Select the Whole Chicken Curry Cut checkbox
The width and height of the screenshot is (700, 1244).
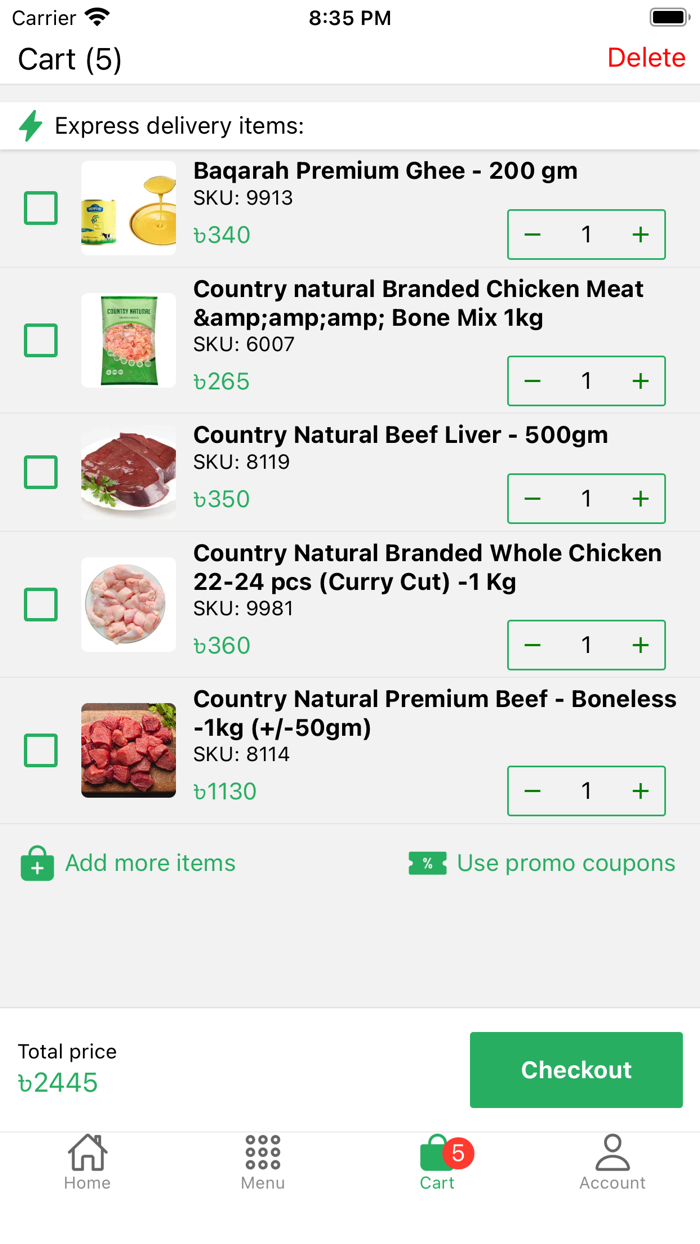pos(40,604)
